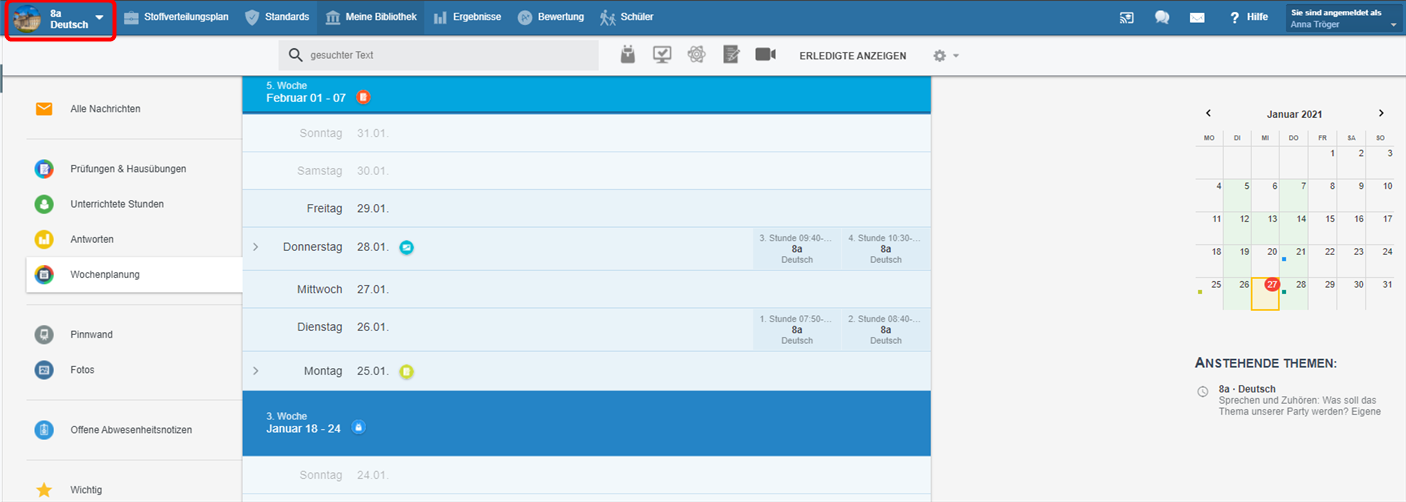This screenshot has width=1406, height=502.
Task: Open the chat bubbles icon
Action: [1162, 17]
